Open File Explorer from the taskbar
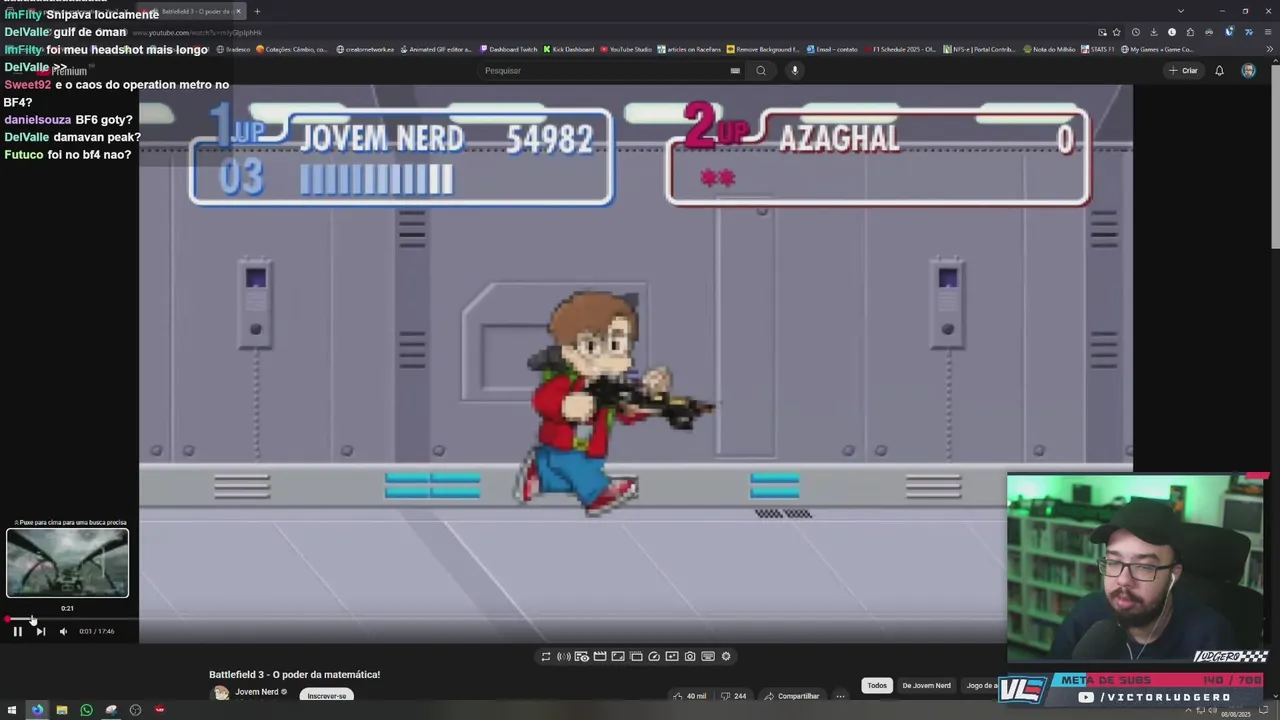1280x720 pixels. click(62, 710)
